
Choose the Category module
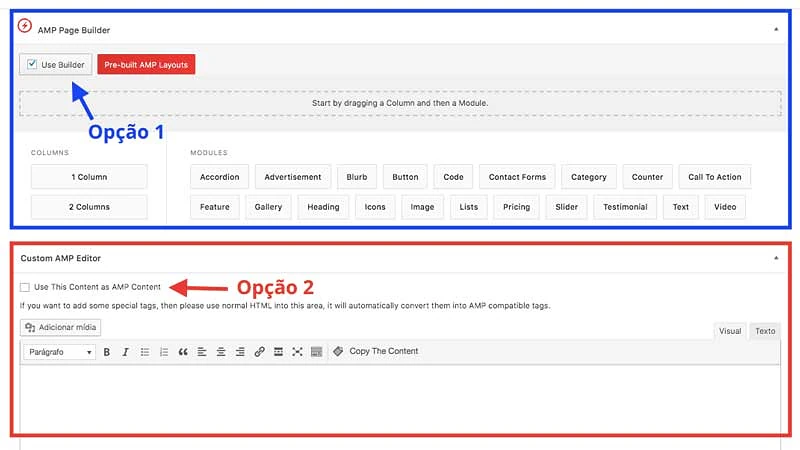point(589,177)
